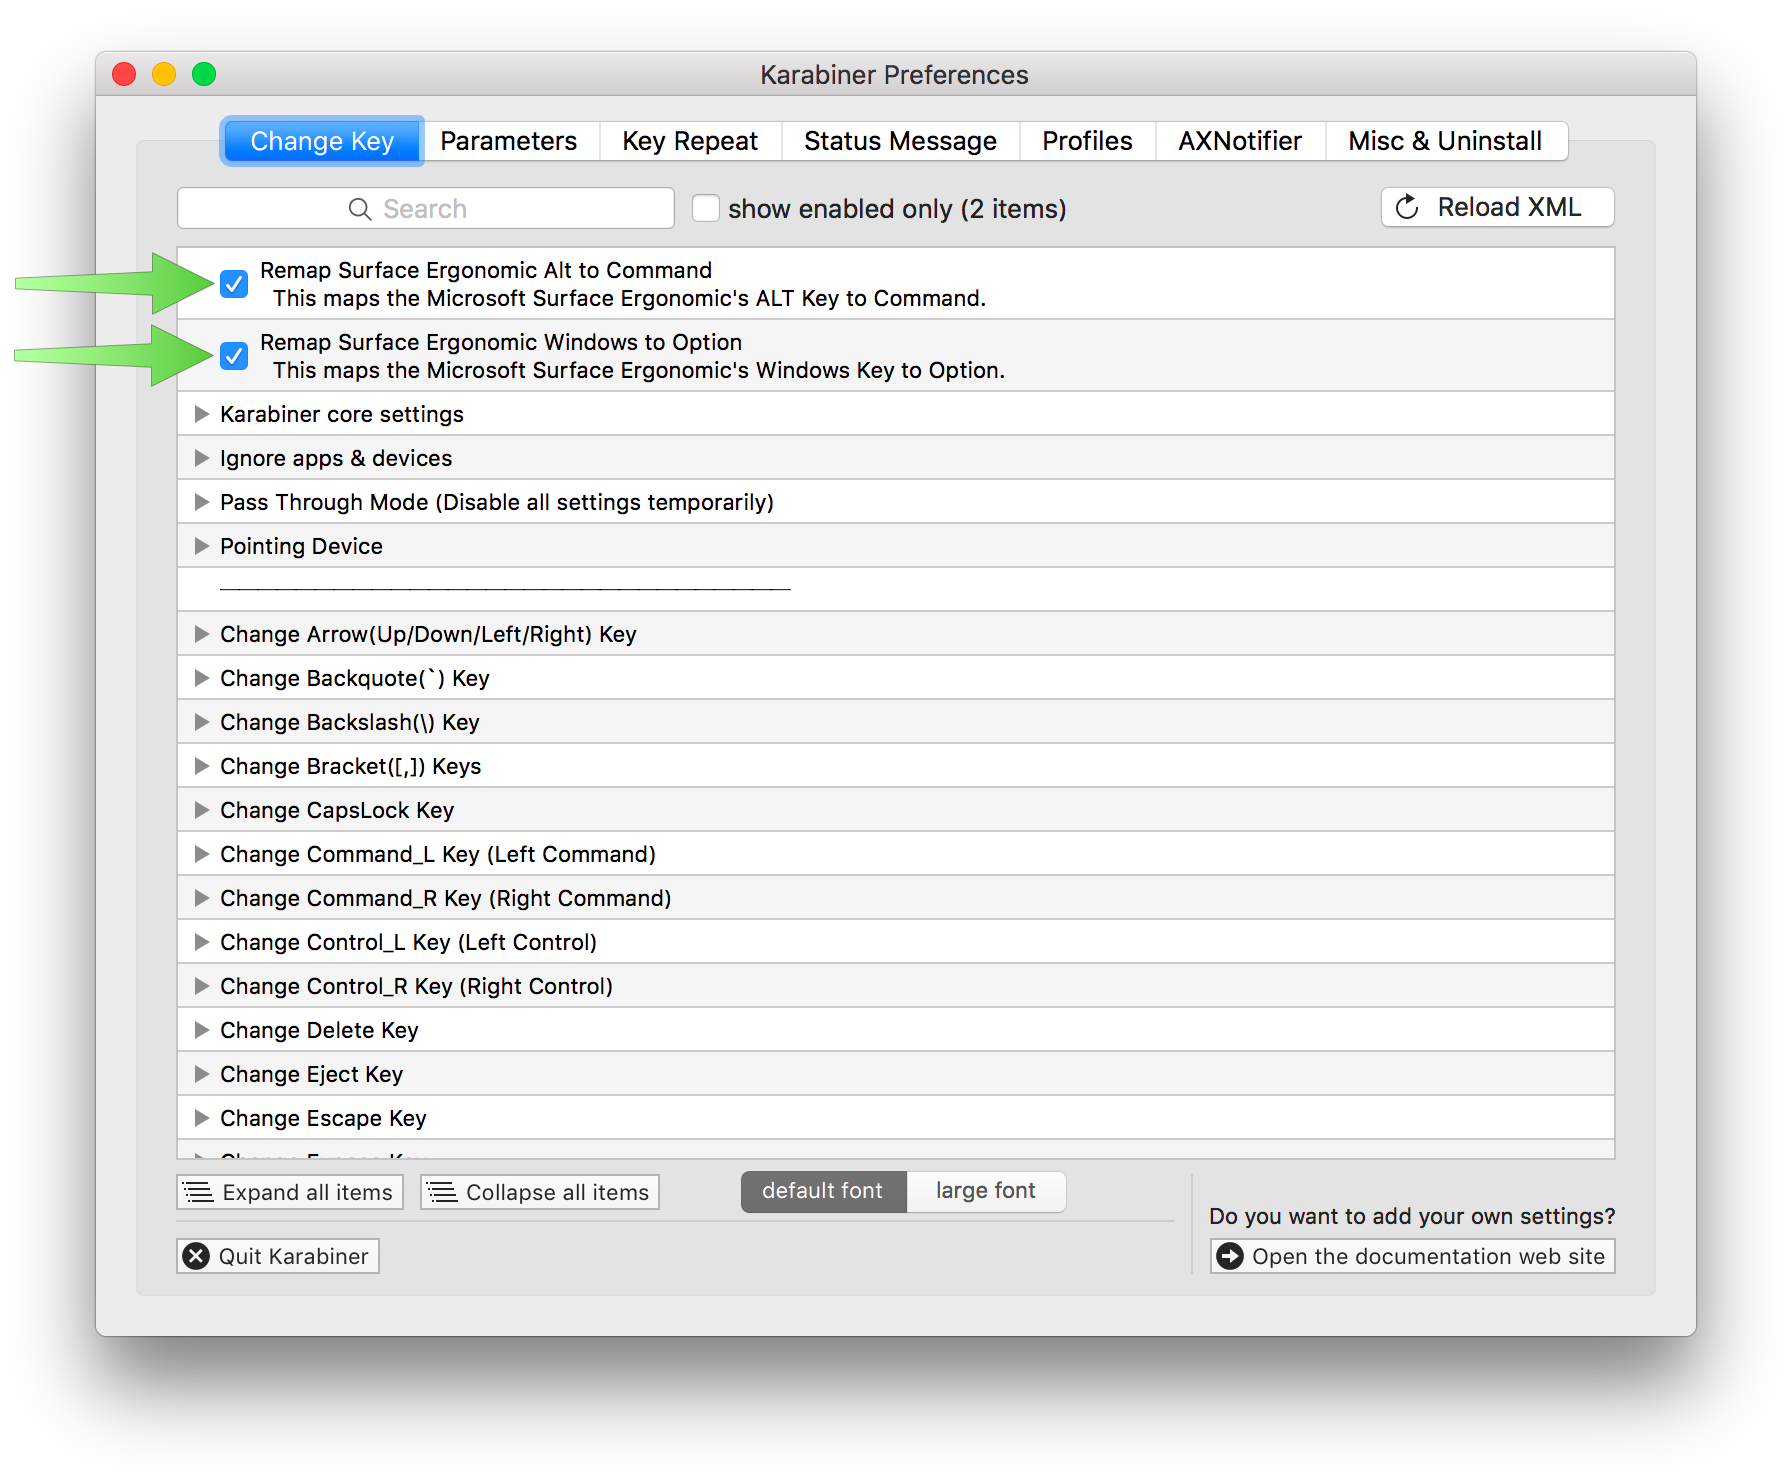Uncheck Remap Surface Ergonomic Windows to Option
1792x1484 pixels.
[x=234, y=356]
